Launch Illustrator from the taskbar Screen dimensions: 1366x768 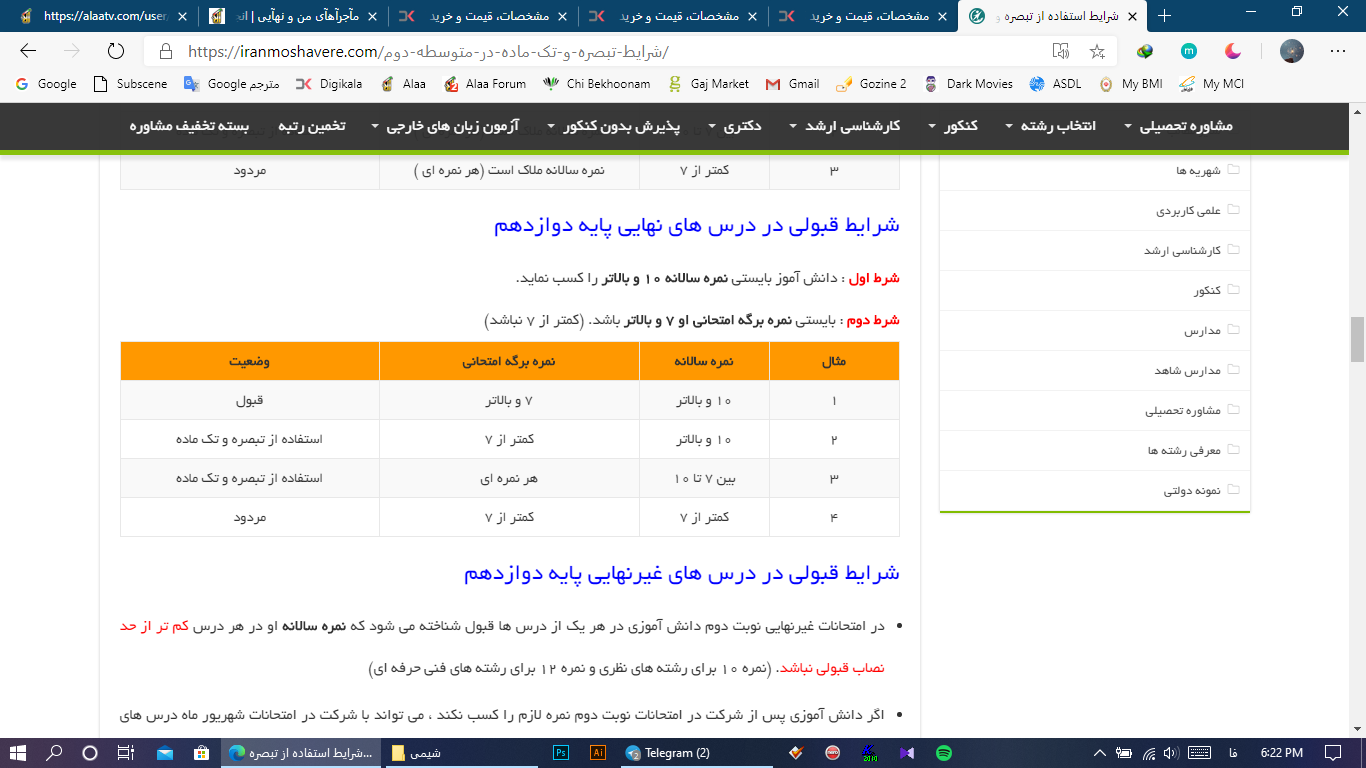point(598,753)
